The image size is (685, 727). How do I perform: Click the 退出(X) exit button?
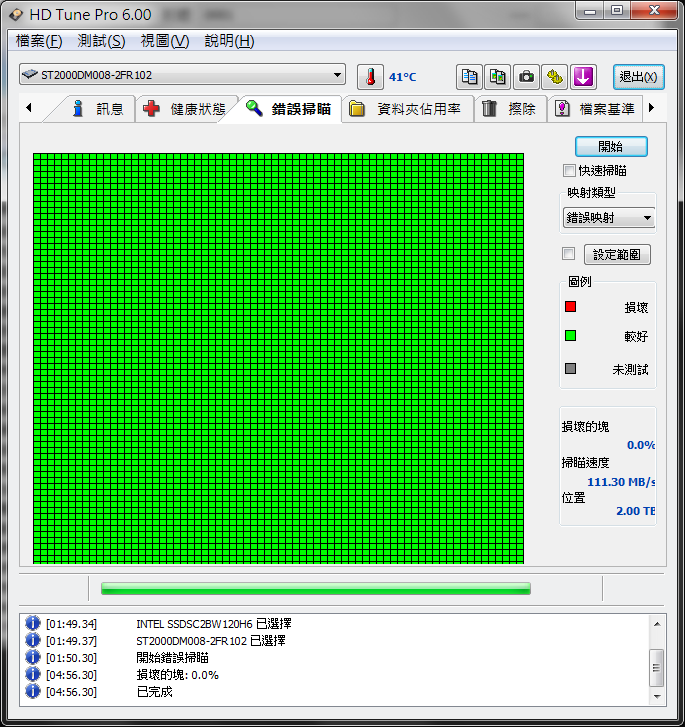tap(639, 77)
